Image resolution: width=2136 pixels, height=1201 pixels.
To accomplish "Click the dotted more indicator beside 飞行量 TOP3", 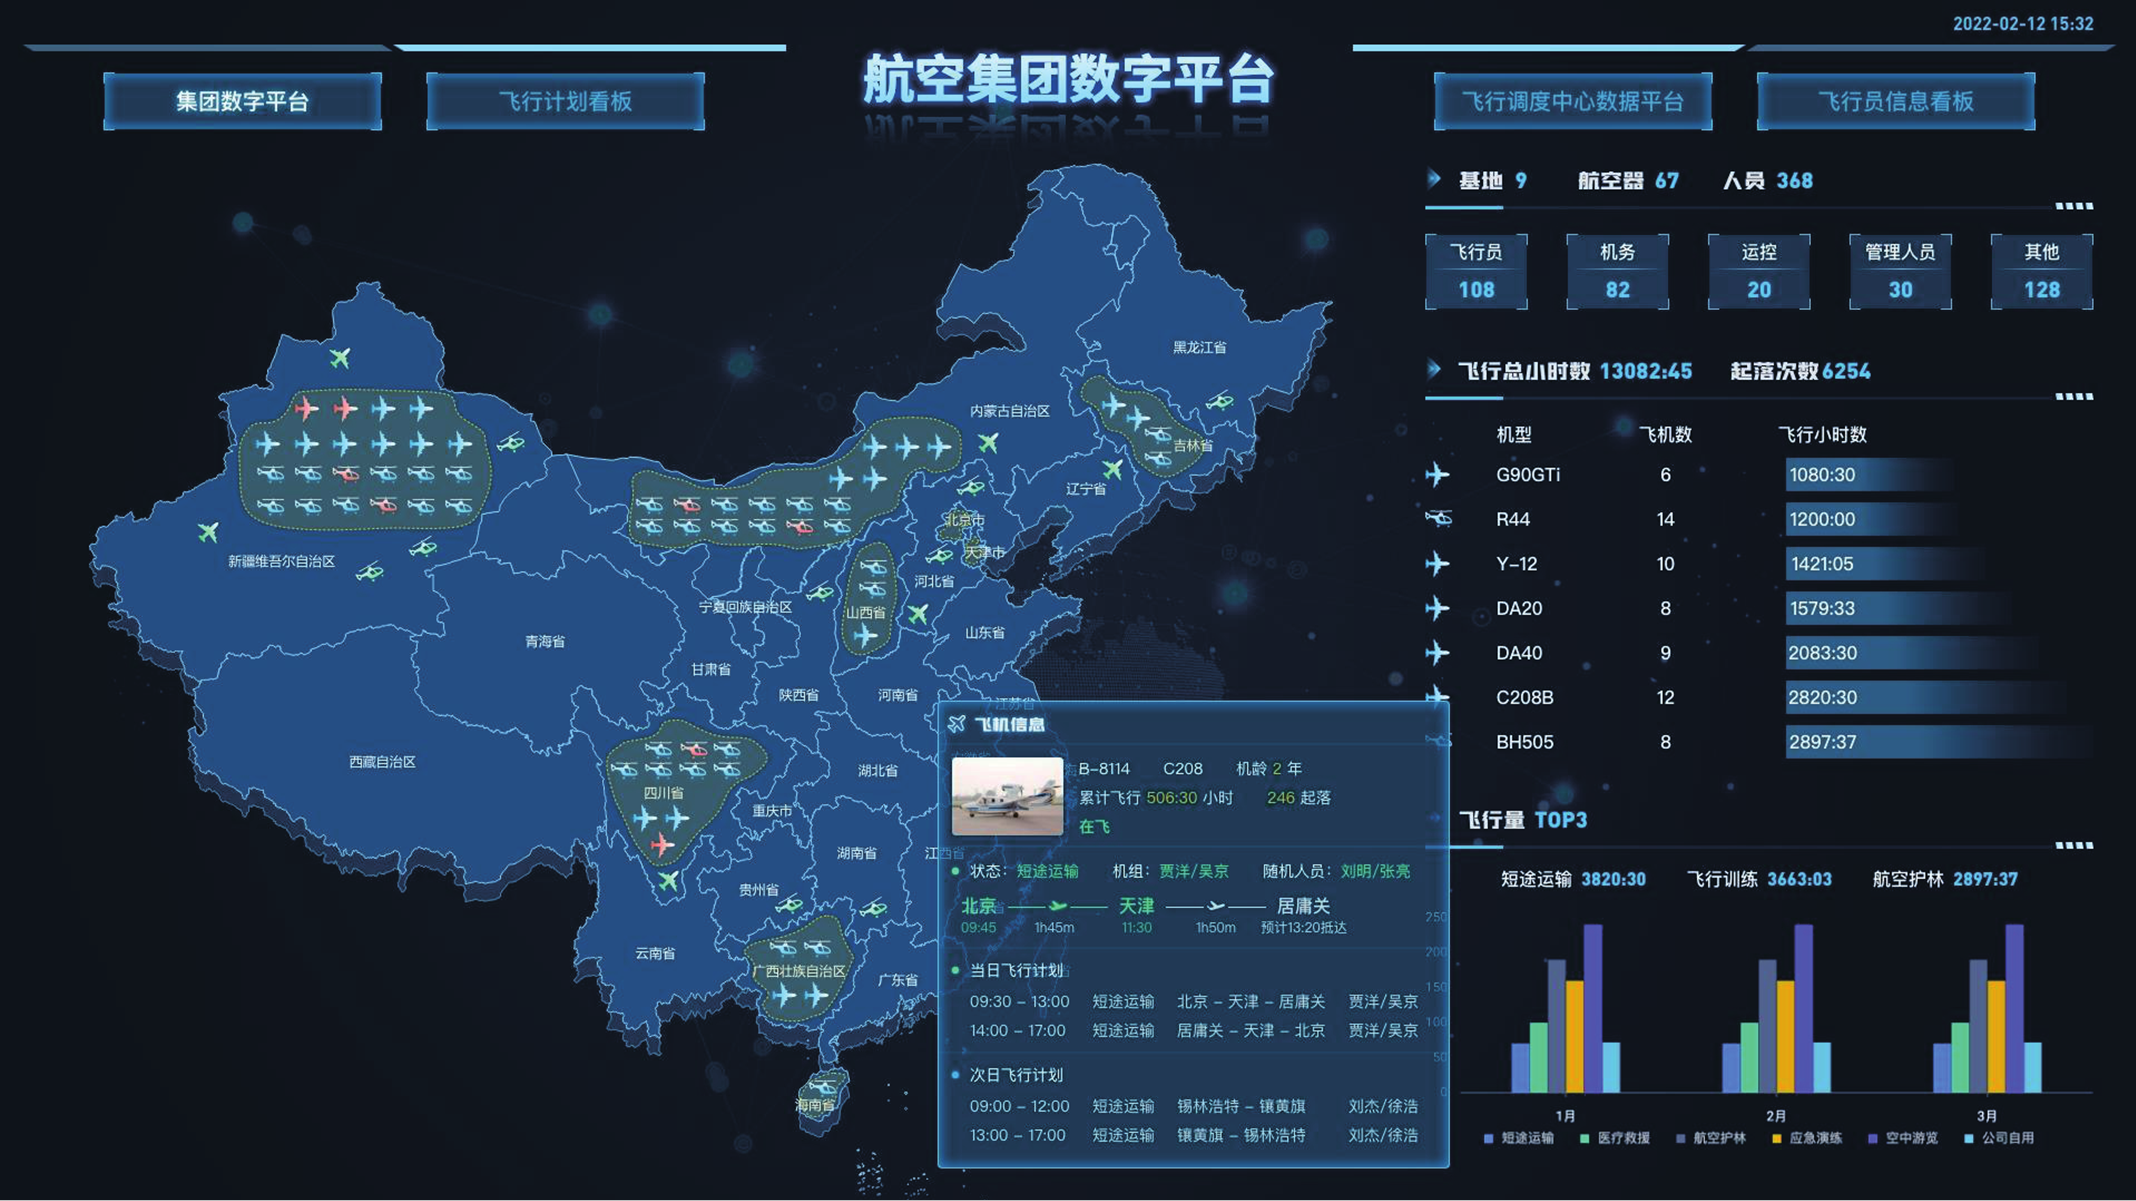I will (x=2073, y=845).
